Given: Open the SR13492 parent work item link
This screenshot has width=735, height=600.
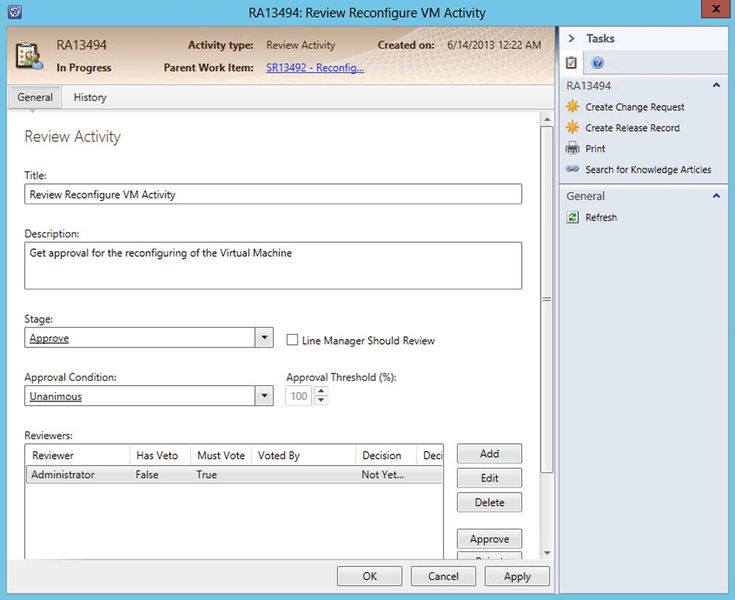Looking at the screenshot, I should click(315, 68).
